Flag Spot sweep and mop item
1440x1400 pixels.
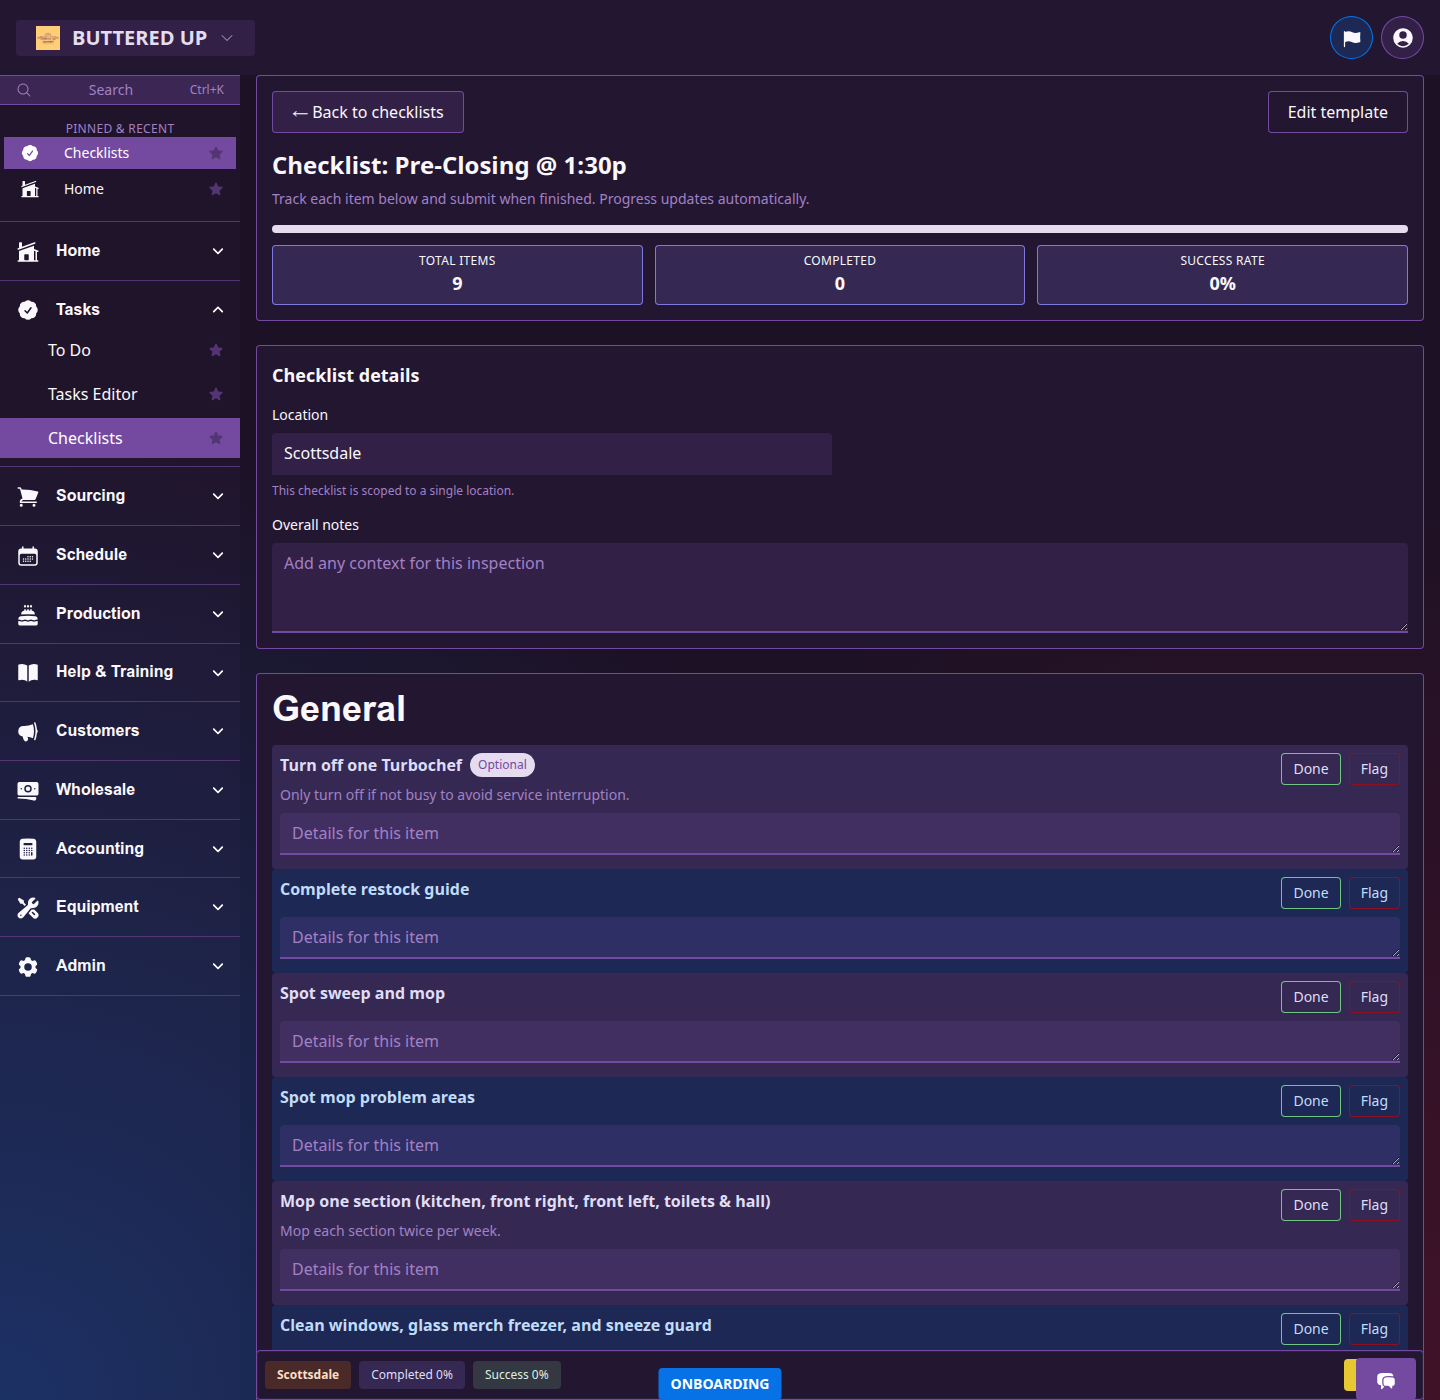coord(1374,997)
